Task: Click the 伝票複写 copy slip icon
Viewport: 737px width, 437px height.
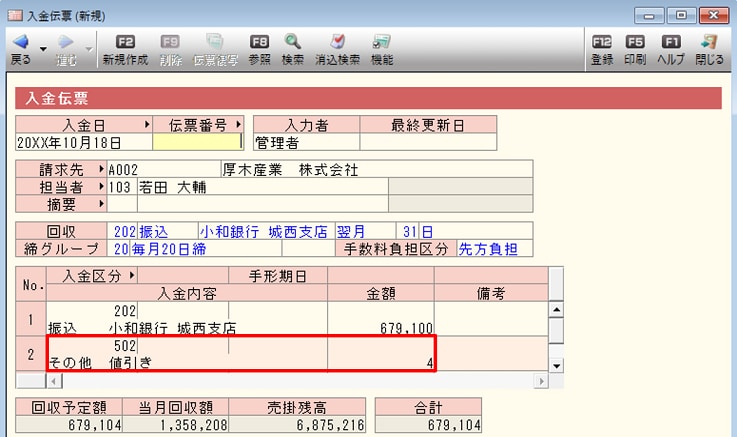Action: [x=215, y=42]
